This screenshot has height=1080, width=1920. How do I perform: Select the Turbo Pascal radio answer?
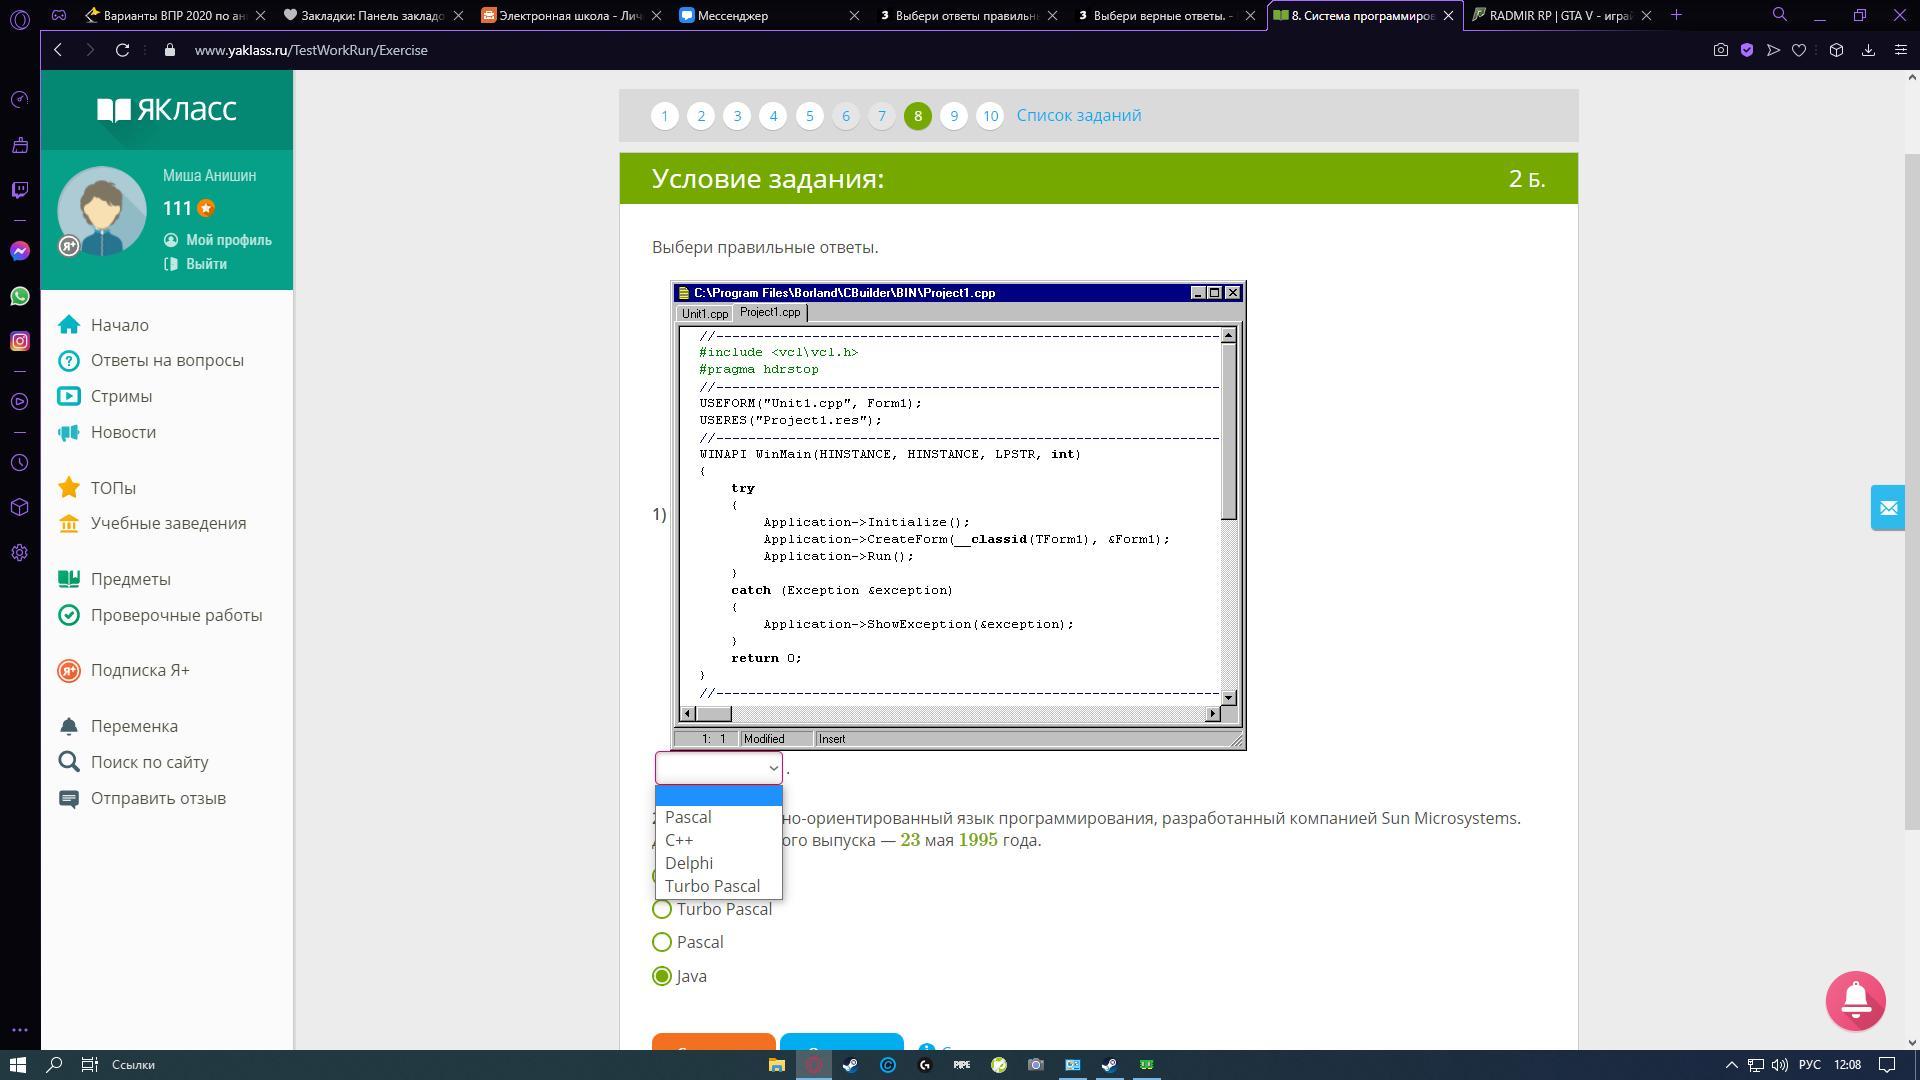pyautogui.click(x=662, y=909)
